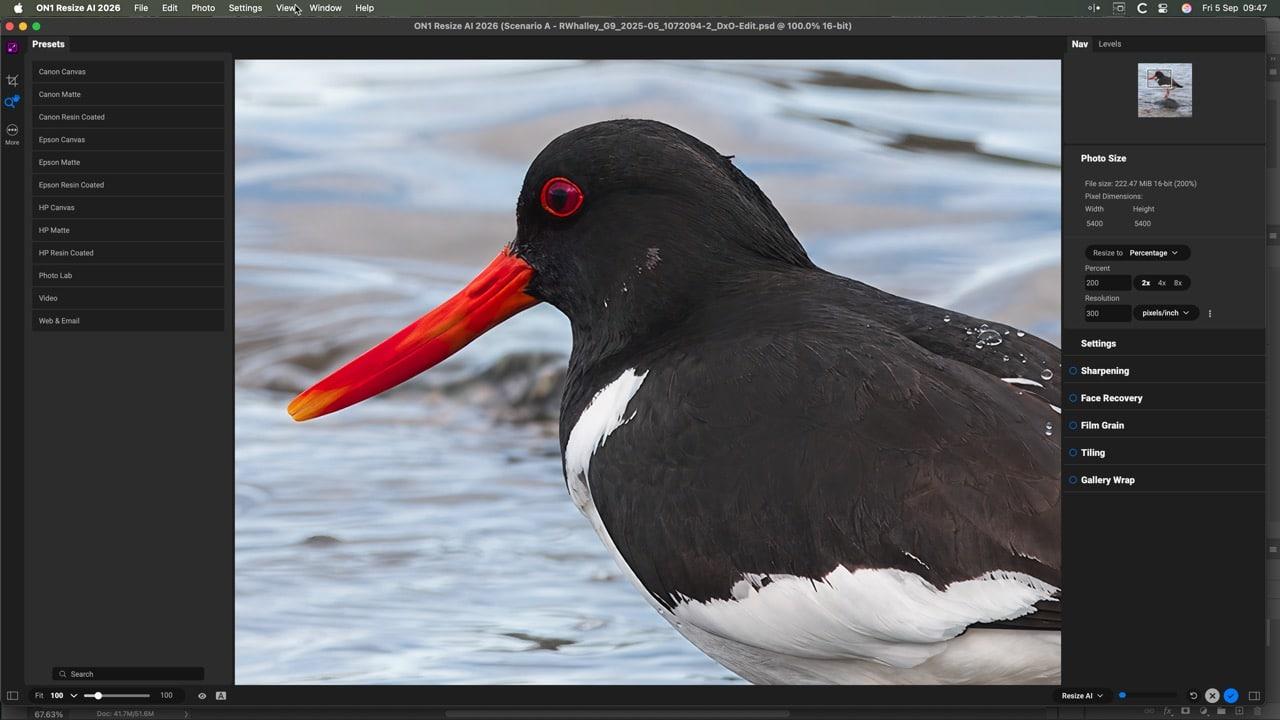Enable the Gallery Wrap setting toggle
This screenshot has width=1280, height=720.
[1073, 480]
